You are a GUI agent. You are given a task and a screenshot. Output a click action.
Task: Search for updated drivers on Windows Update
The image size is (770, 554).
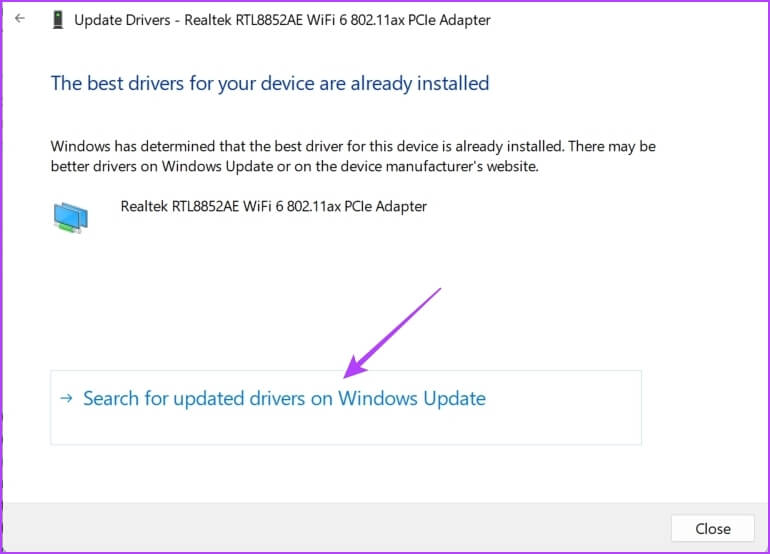click(346, 408)
